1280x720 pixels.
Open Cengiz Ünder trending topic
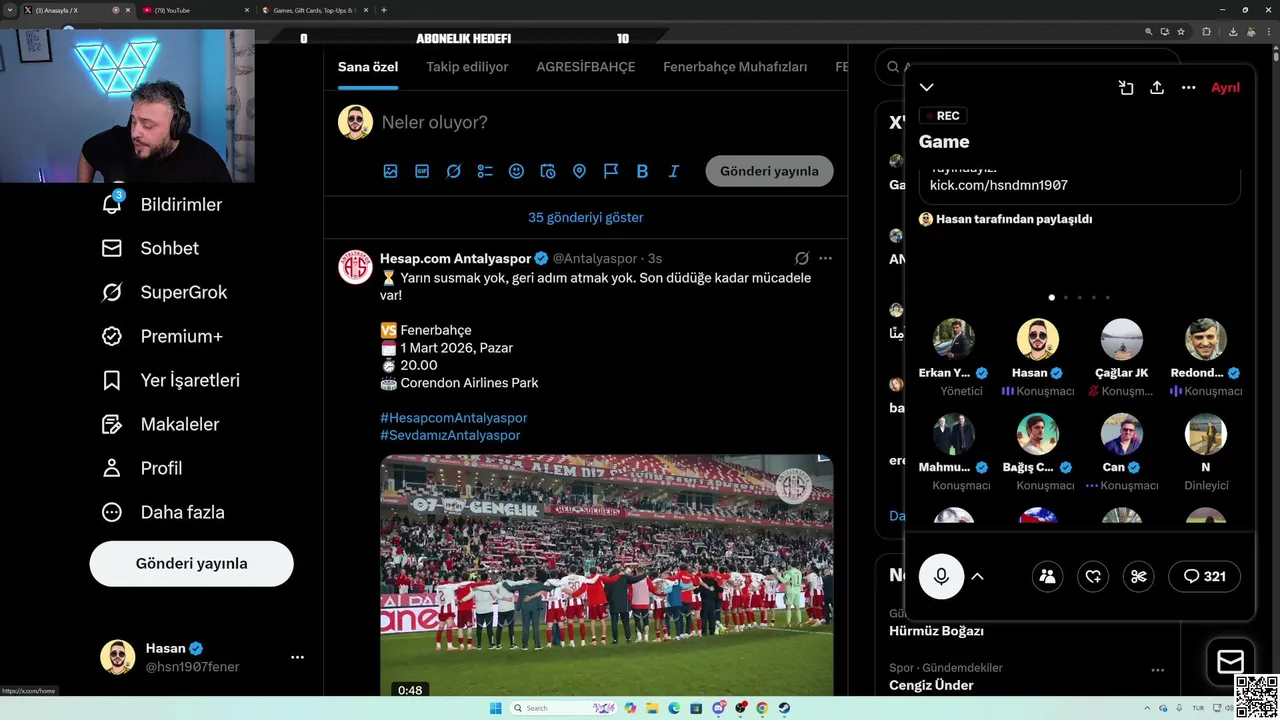point(931,685)
